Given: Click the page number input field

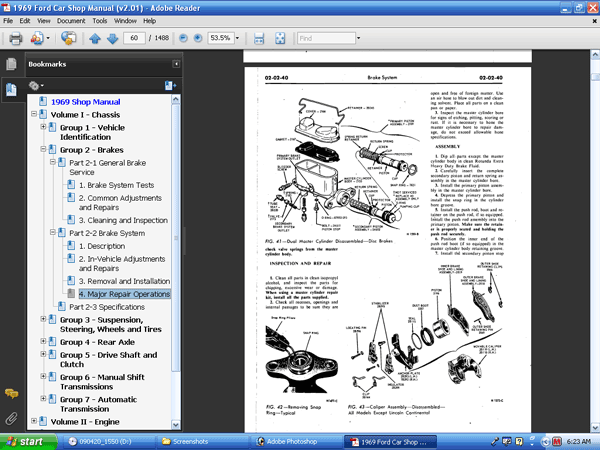Looking at the screenshot, I should tap(134, 38).
